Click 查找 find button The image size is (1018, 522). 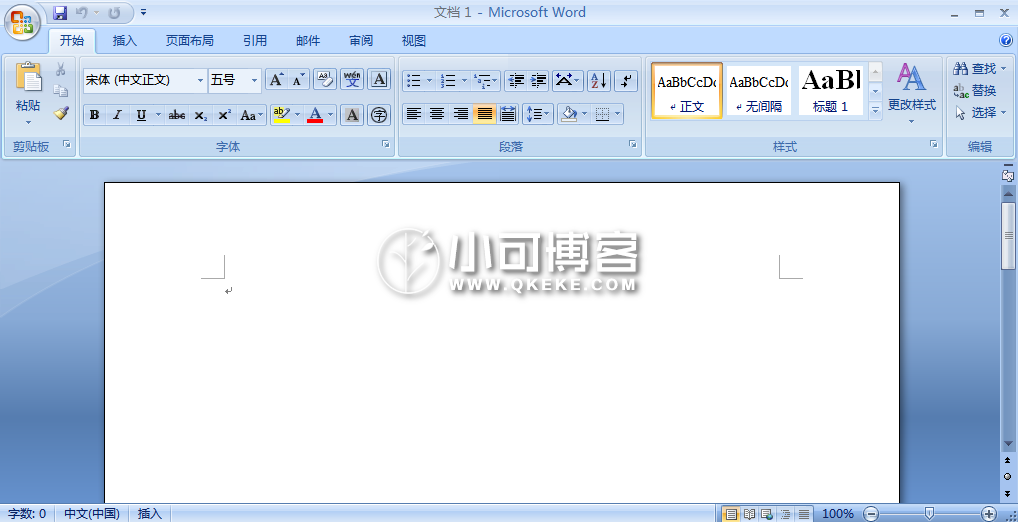click(x=980, y=68)
